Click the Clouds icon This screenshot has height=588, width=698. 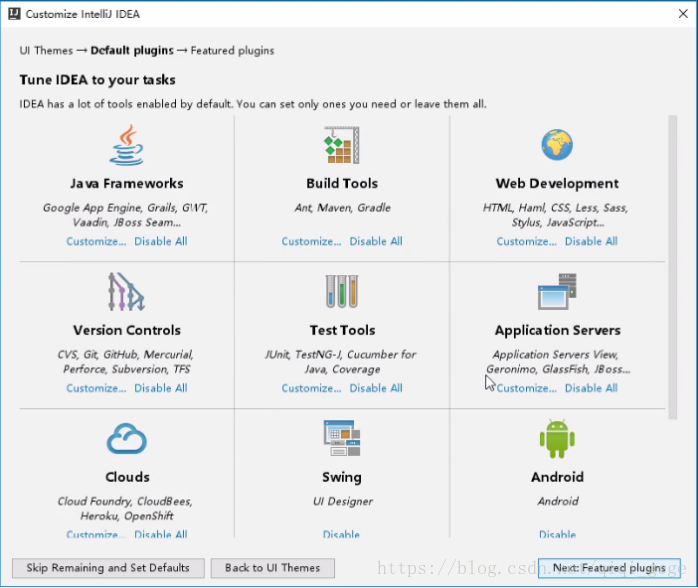[x=127, y=439]
